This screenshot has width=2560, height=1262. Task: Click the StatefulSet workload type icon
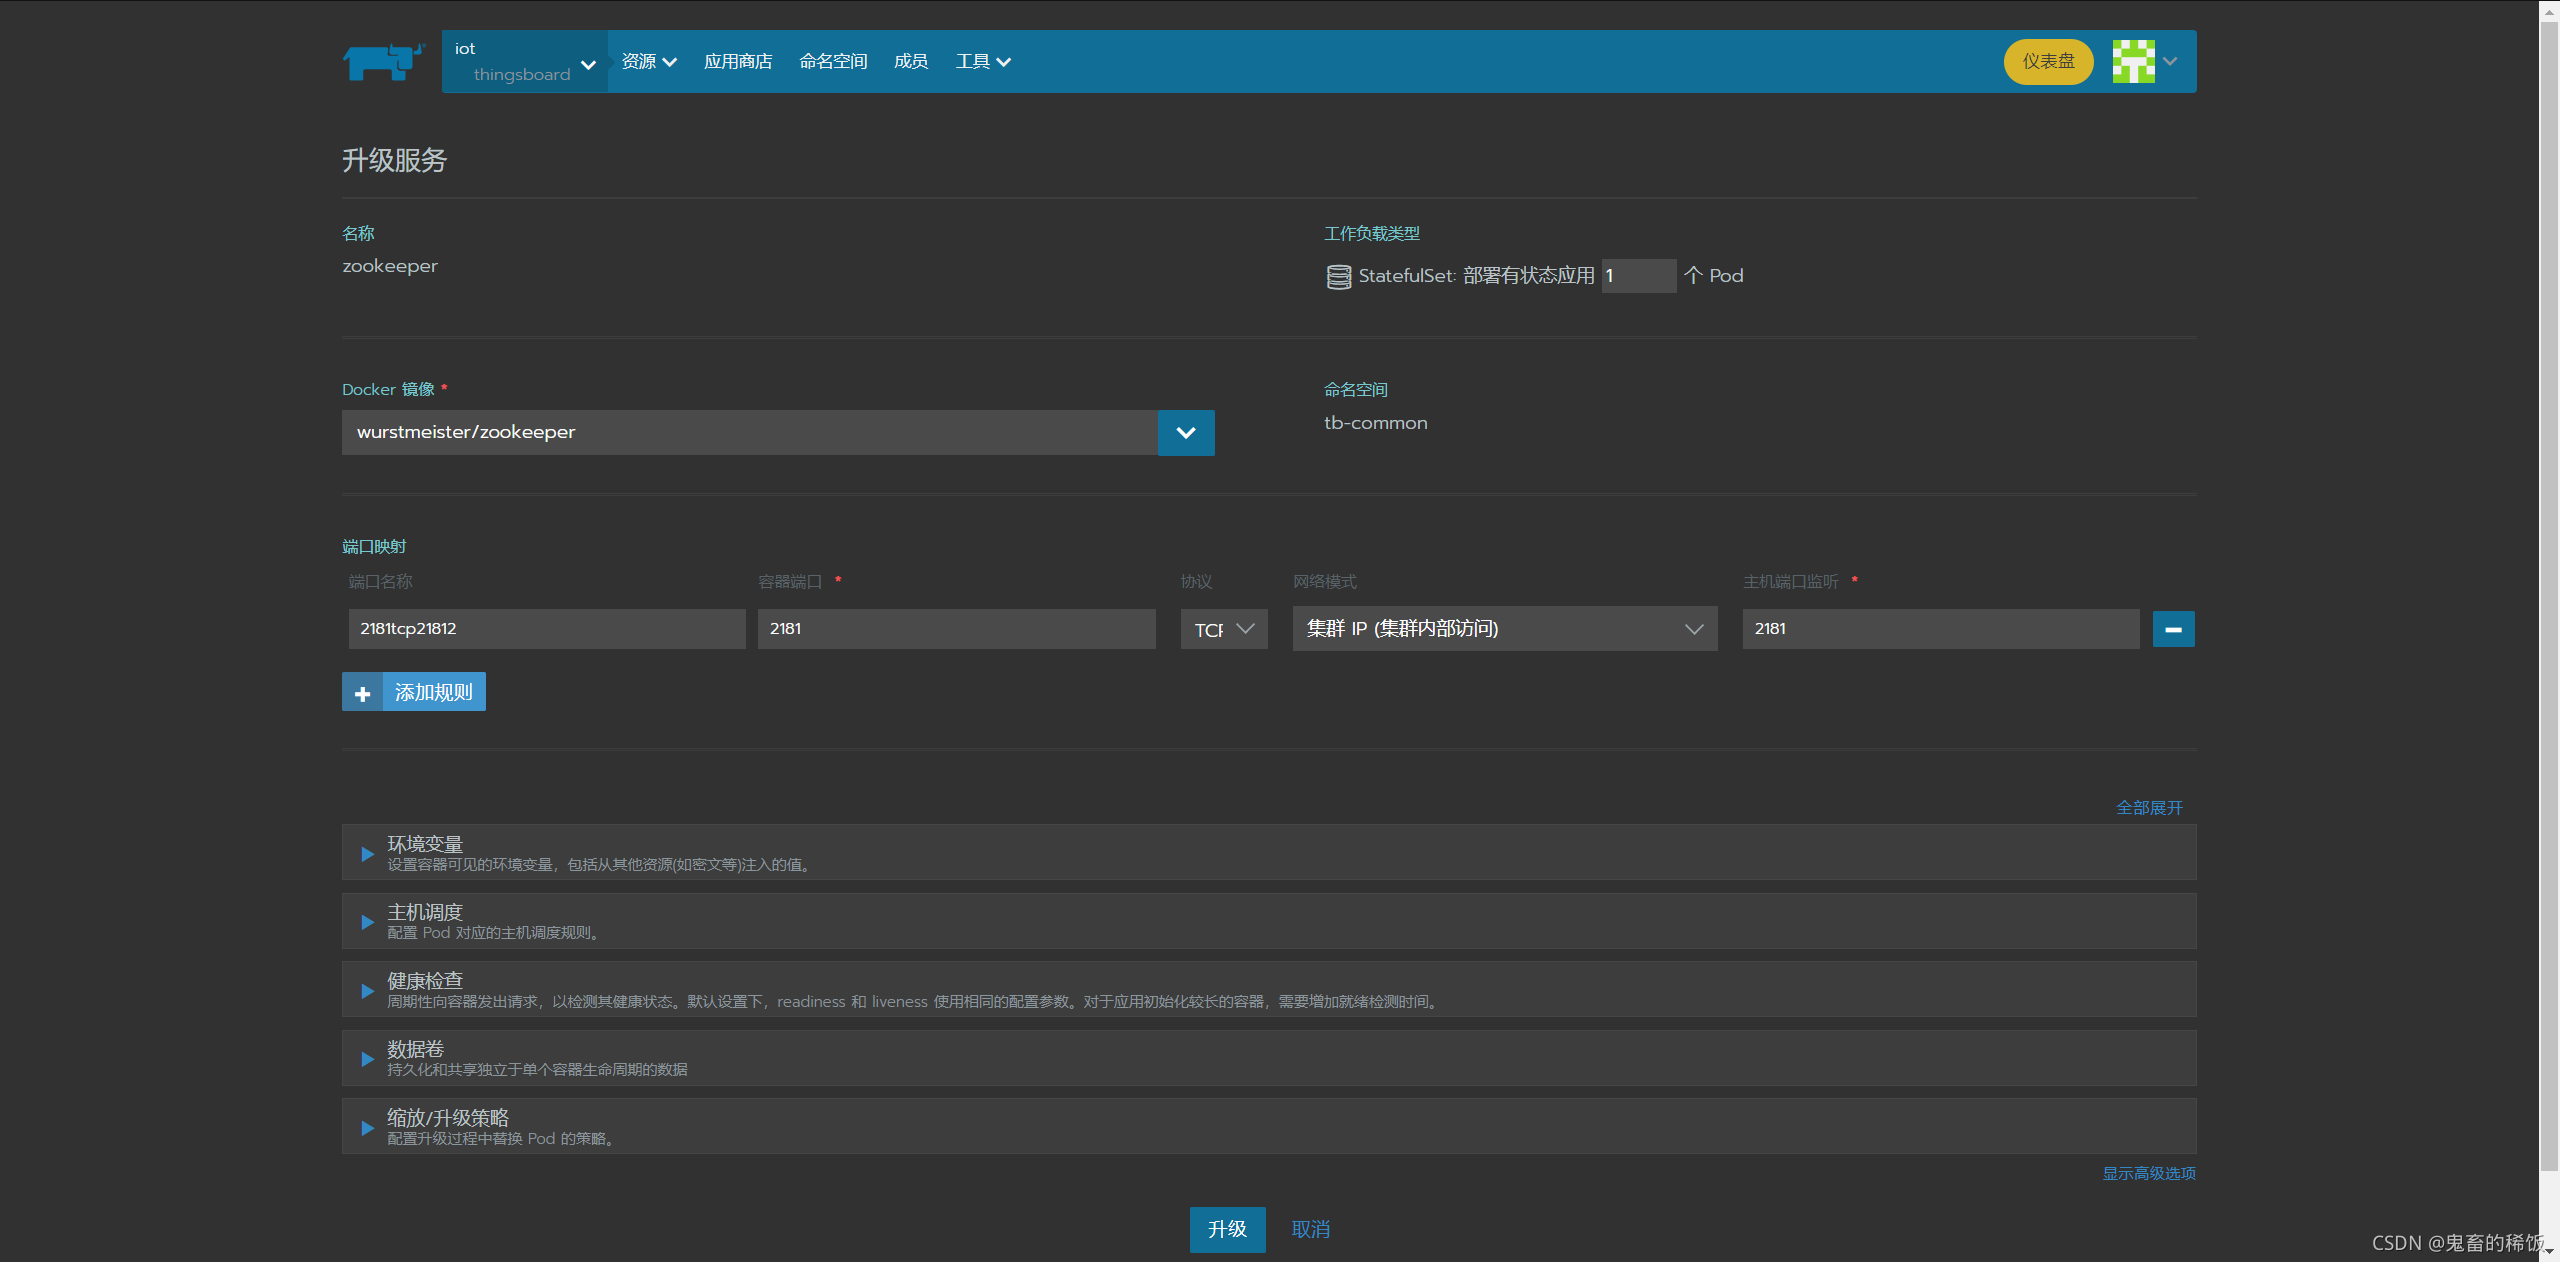[1338, 276]
